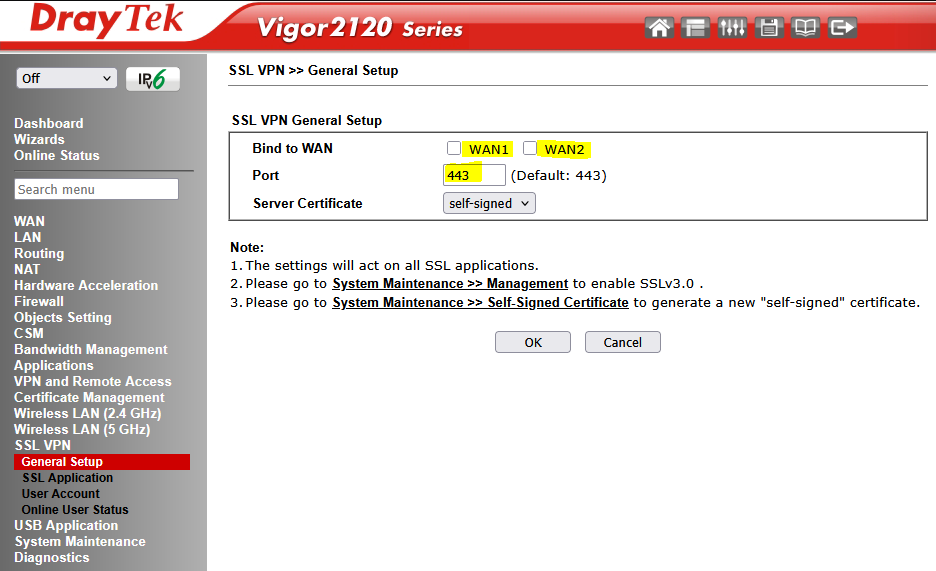Viewport: 936px width, 571px height.
Task: Collapse the SSL VPN menu
Action: click(42, 446)
